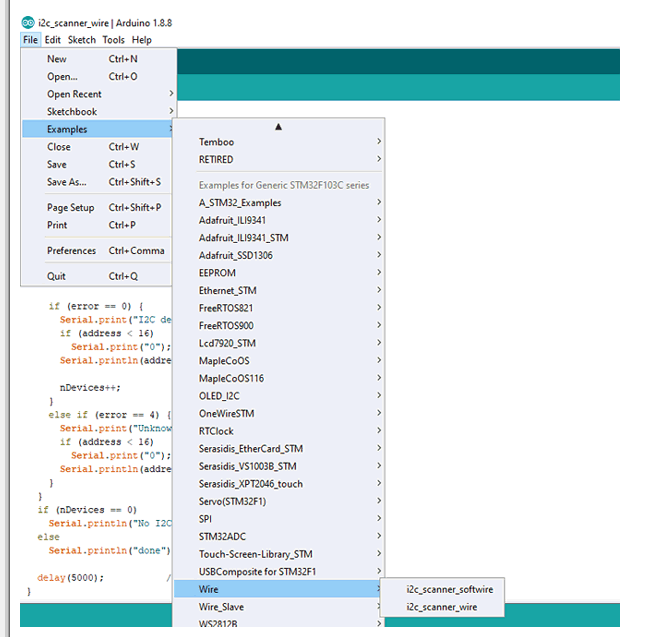This screenshot has height=637, width=653.
Task: Open the Tools menu
Action: tap(114, 40)
